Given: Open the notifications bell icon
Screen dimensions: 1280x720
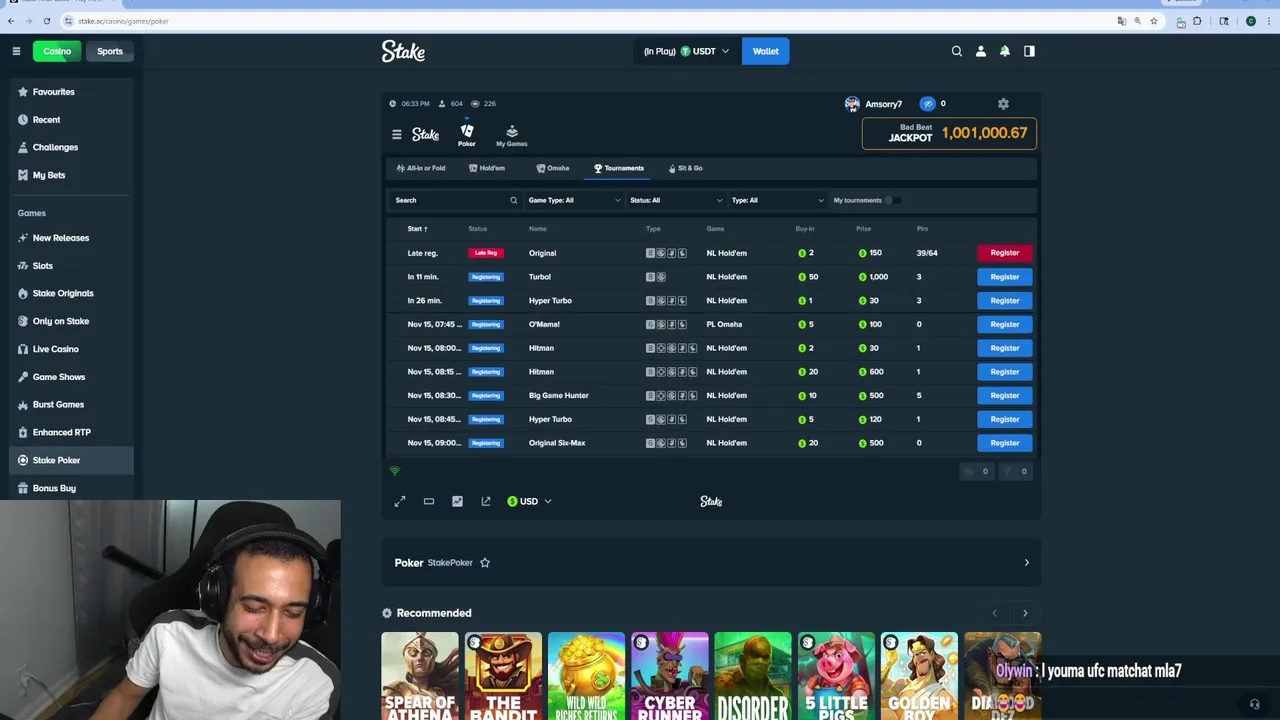Looking at the screenshot, I should [1005, 51].
